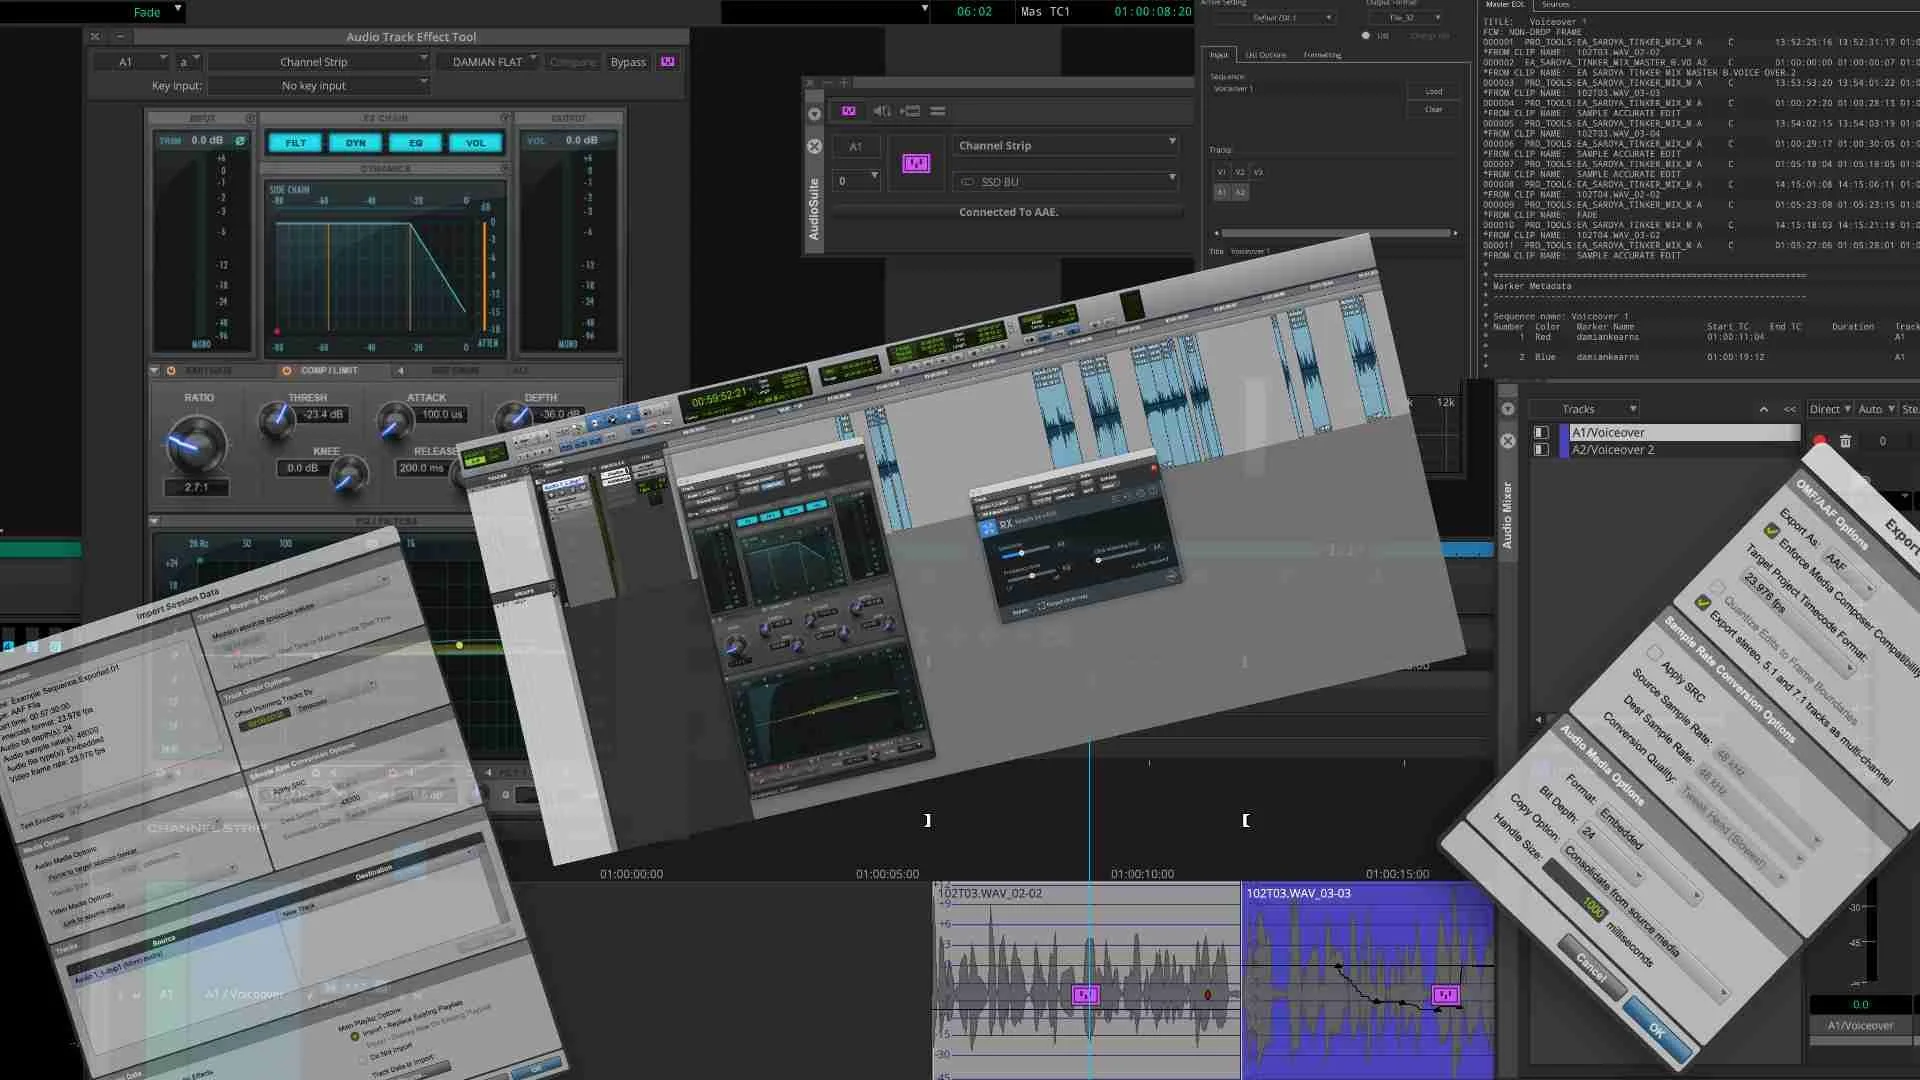Toggle Enforce Media Composer Compatibility checkbox
Viewport: 1920px width, 1080px height.
[x=1772, y=531]
